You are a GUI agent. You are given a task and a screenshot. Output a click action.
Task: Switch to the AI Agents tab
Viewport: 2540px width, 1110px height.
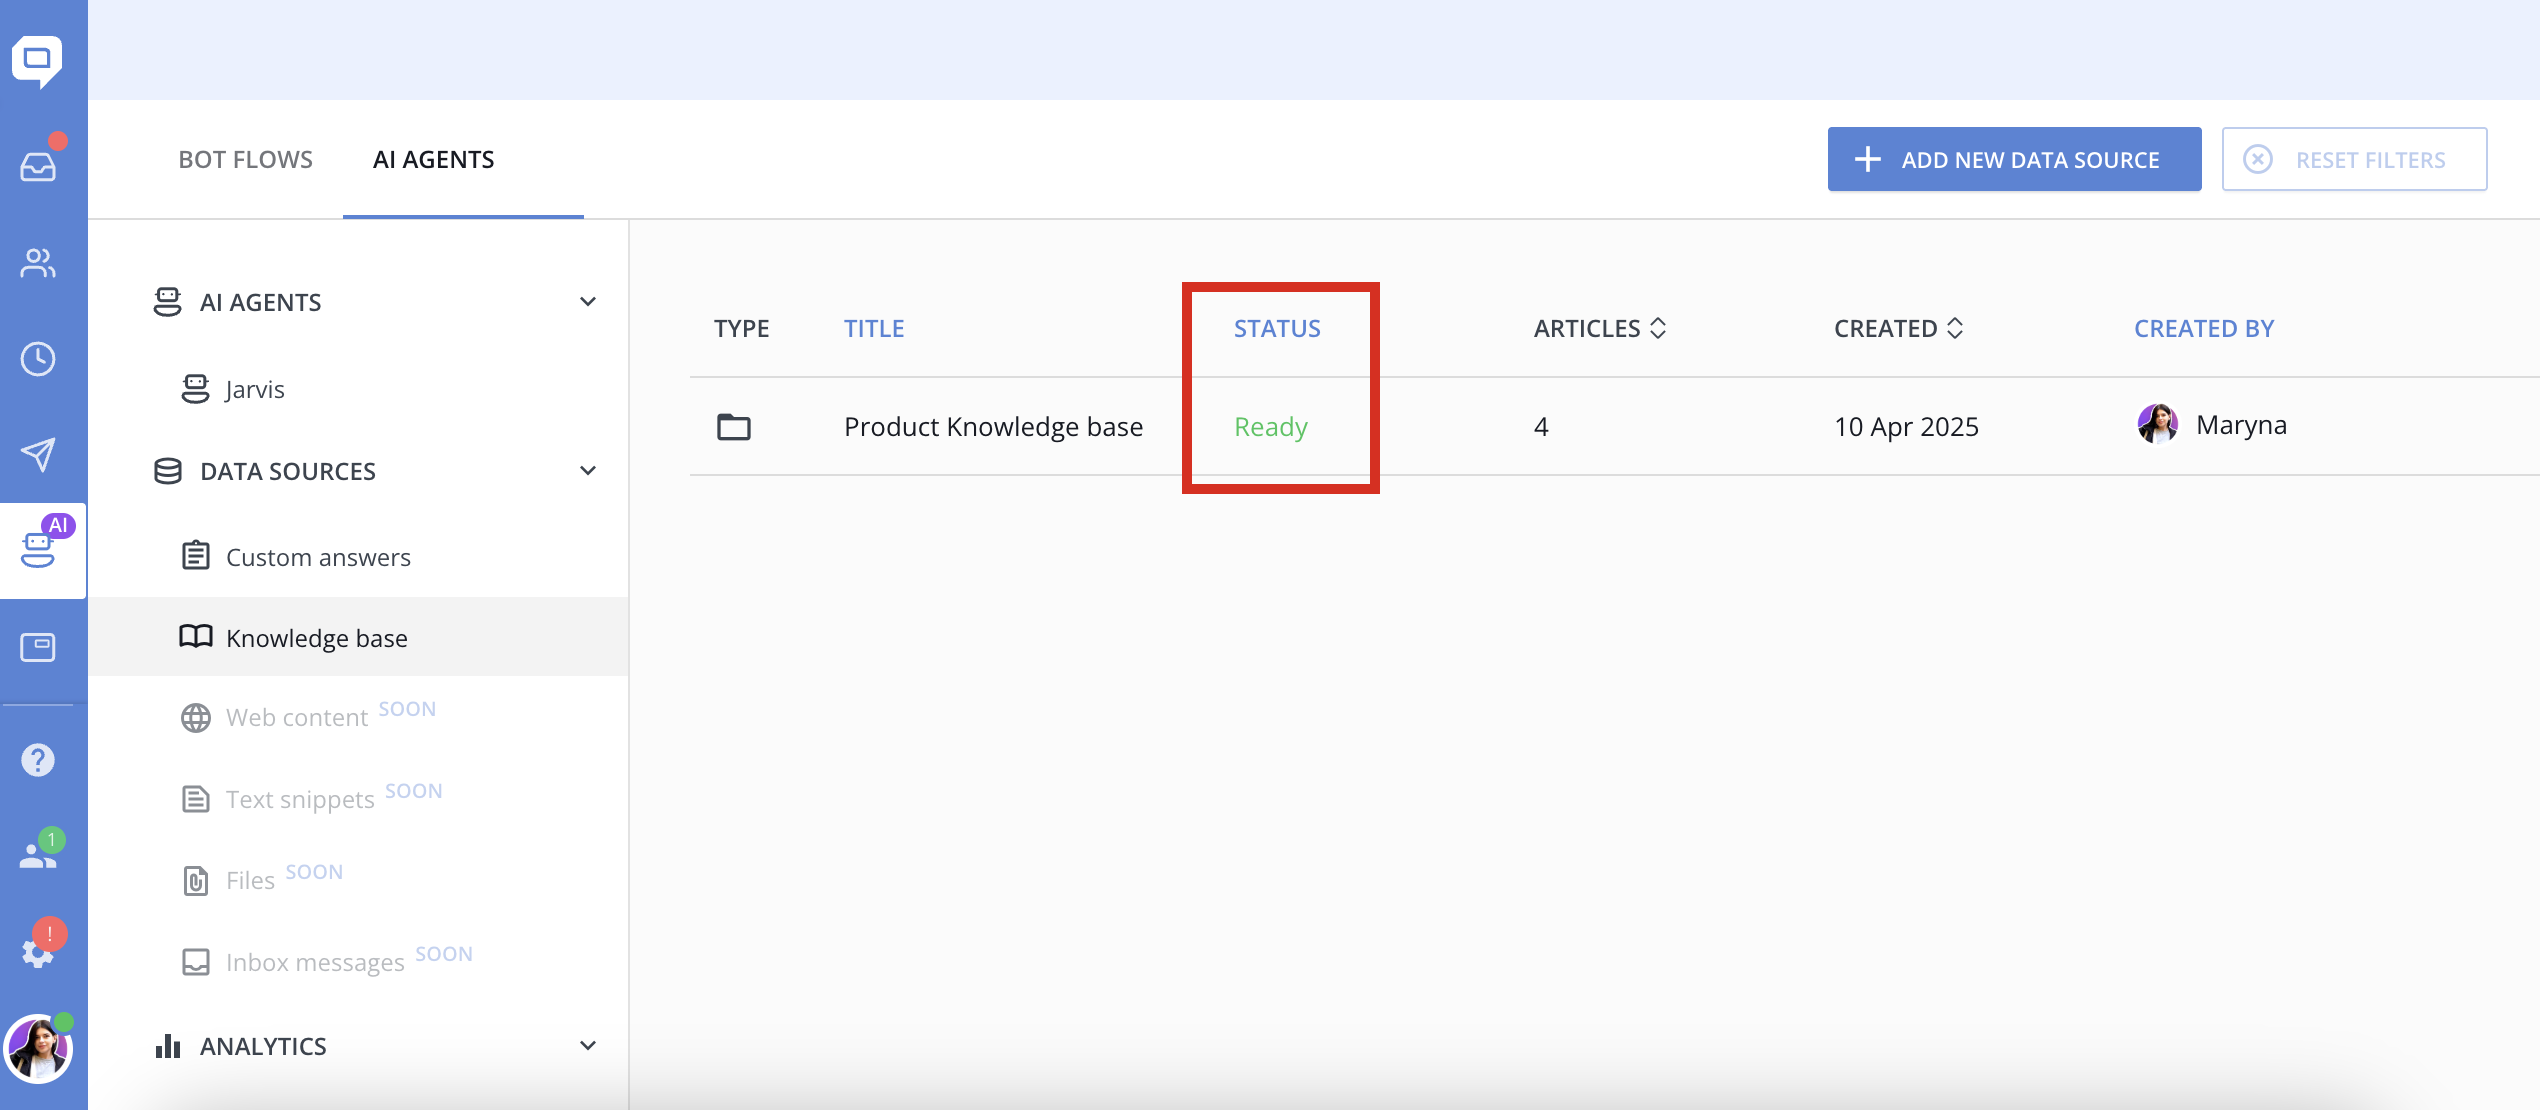point(433,159)
